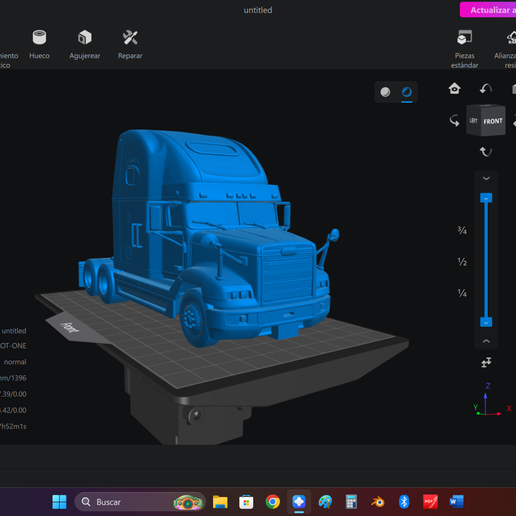Click the Actualizar upgrade button
This screenshot has height=516, width=516.
(488, 10)
